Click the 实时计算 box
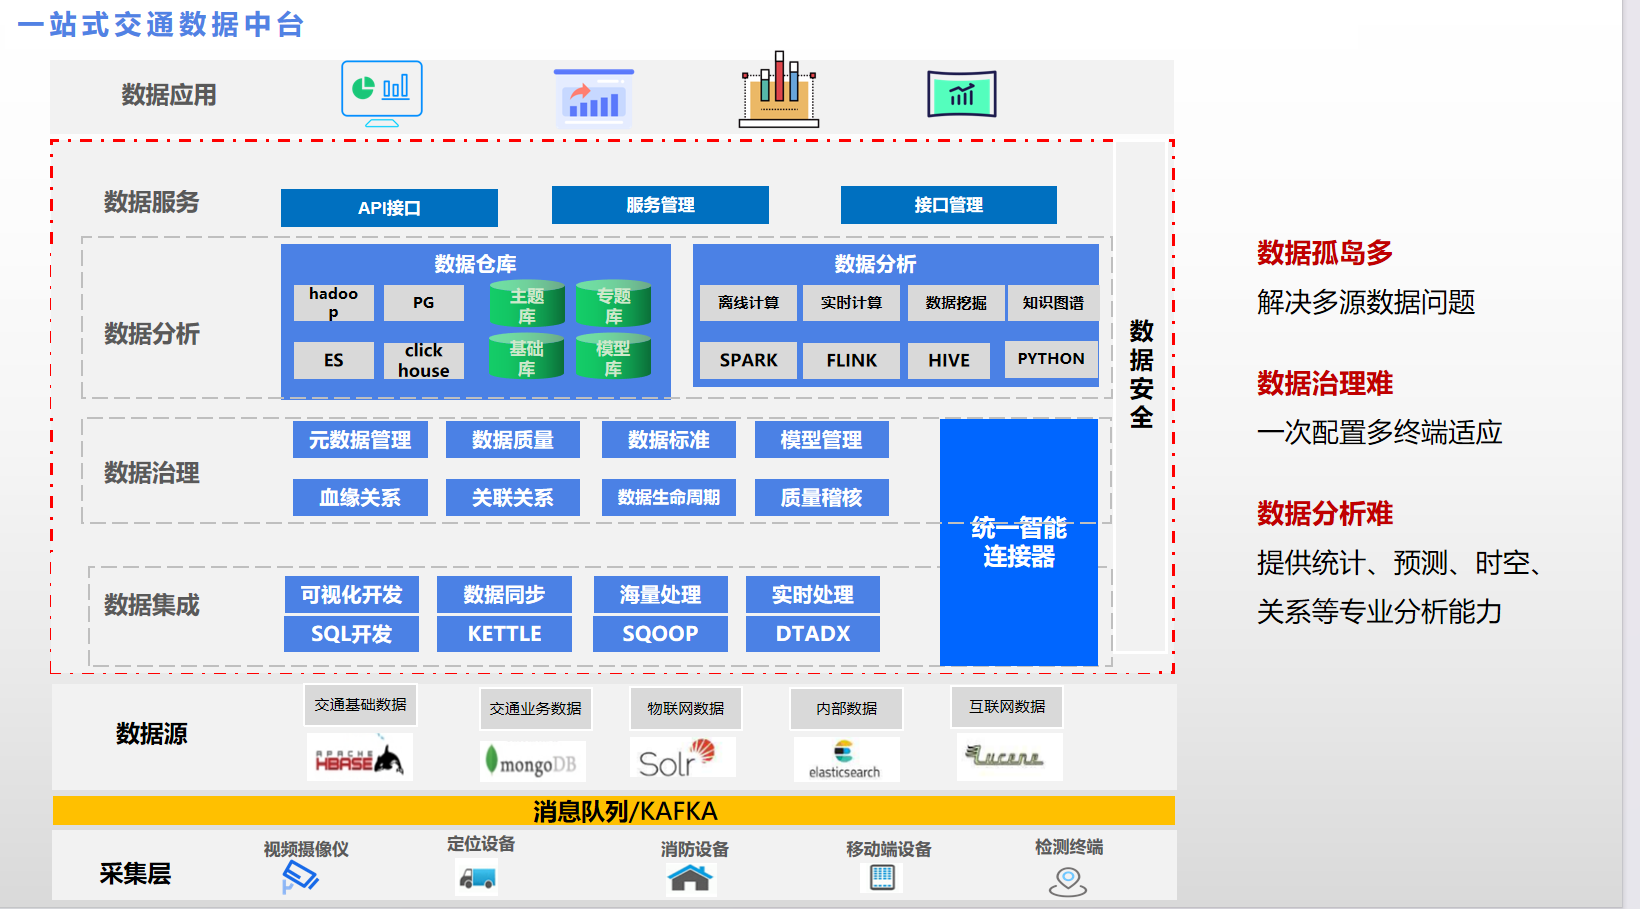 click(851, 303)
